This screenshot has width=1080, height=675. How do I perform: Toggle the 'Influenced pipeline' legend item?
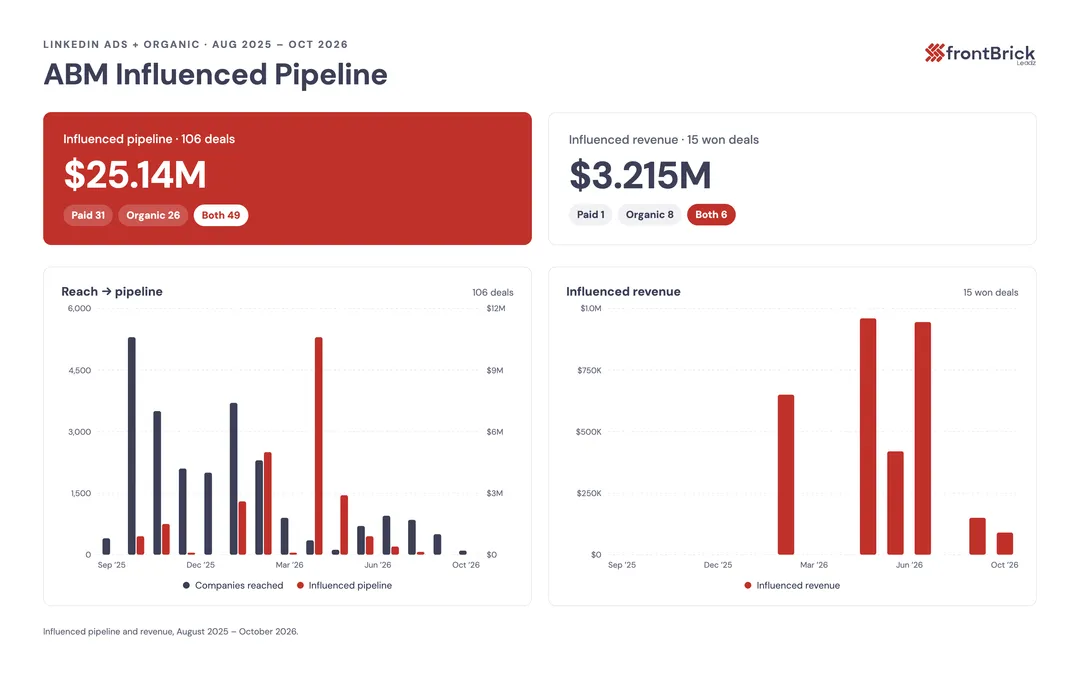click(x=344, y=585)
